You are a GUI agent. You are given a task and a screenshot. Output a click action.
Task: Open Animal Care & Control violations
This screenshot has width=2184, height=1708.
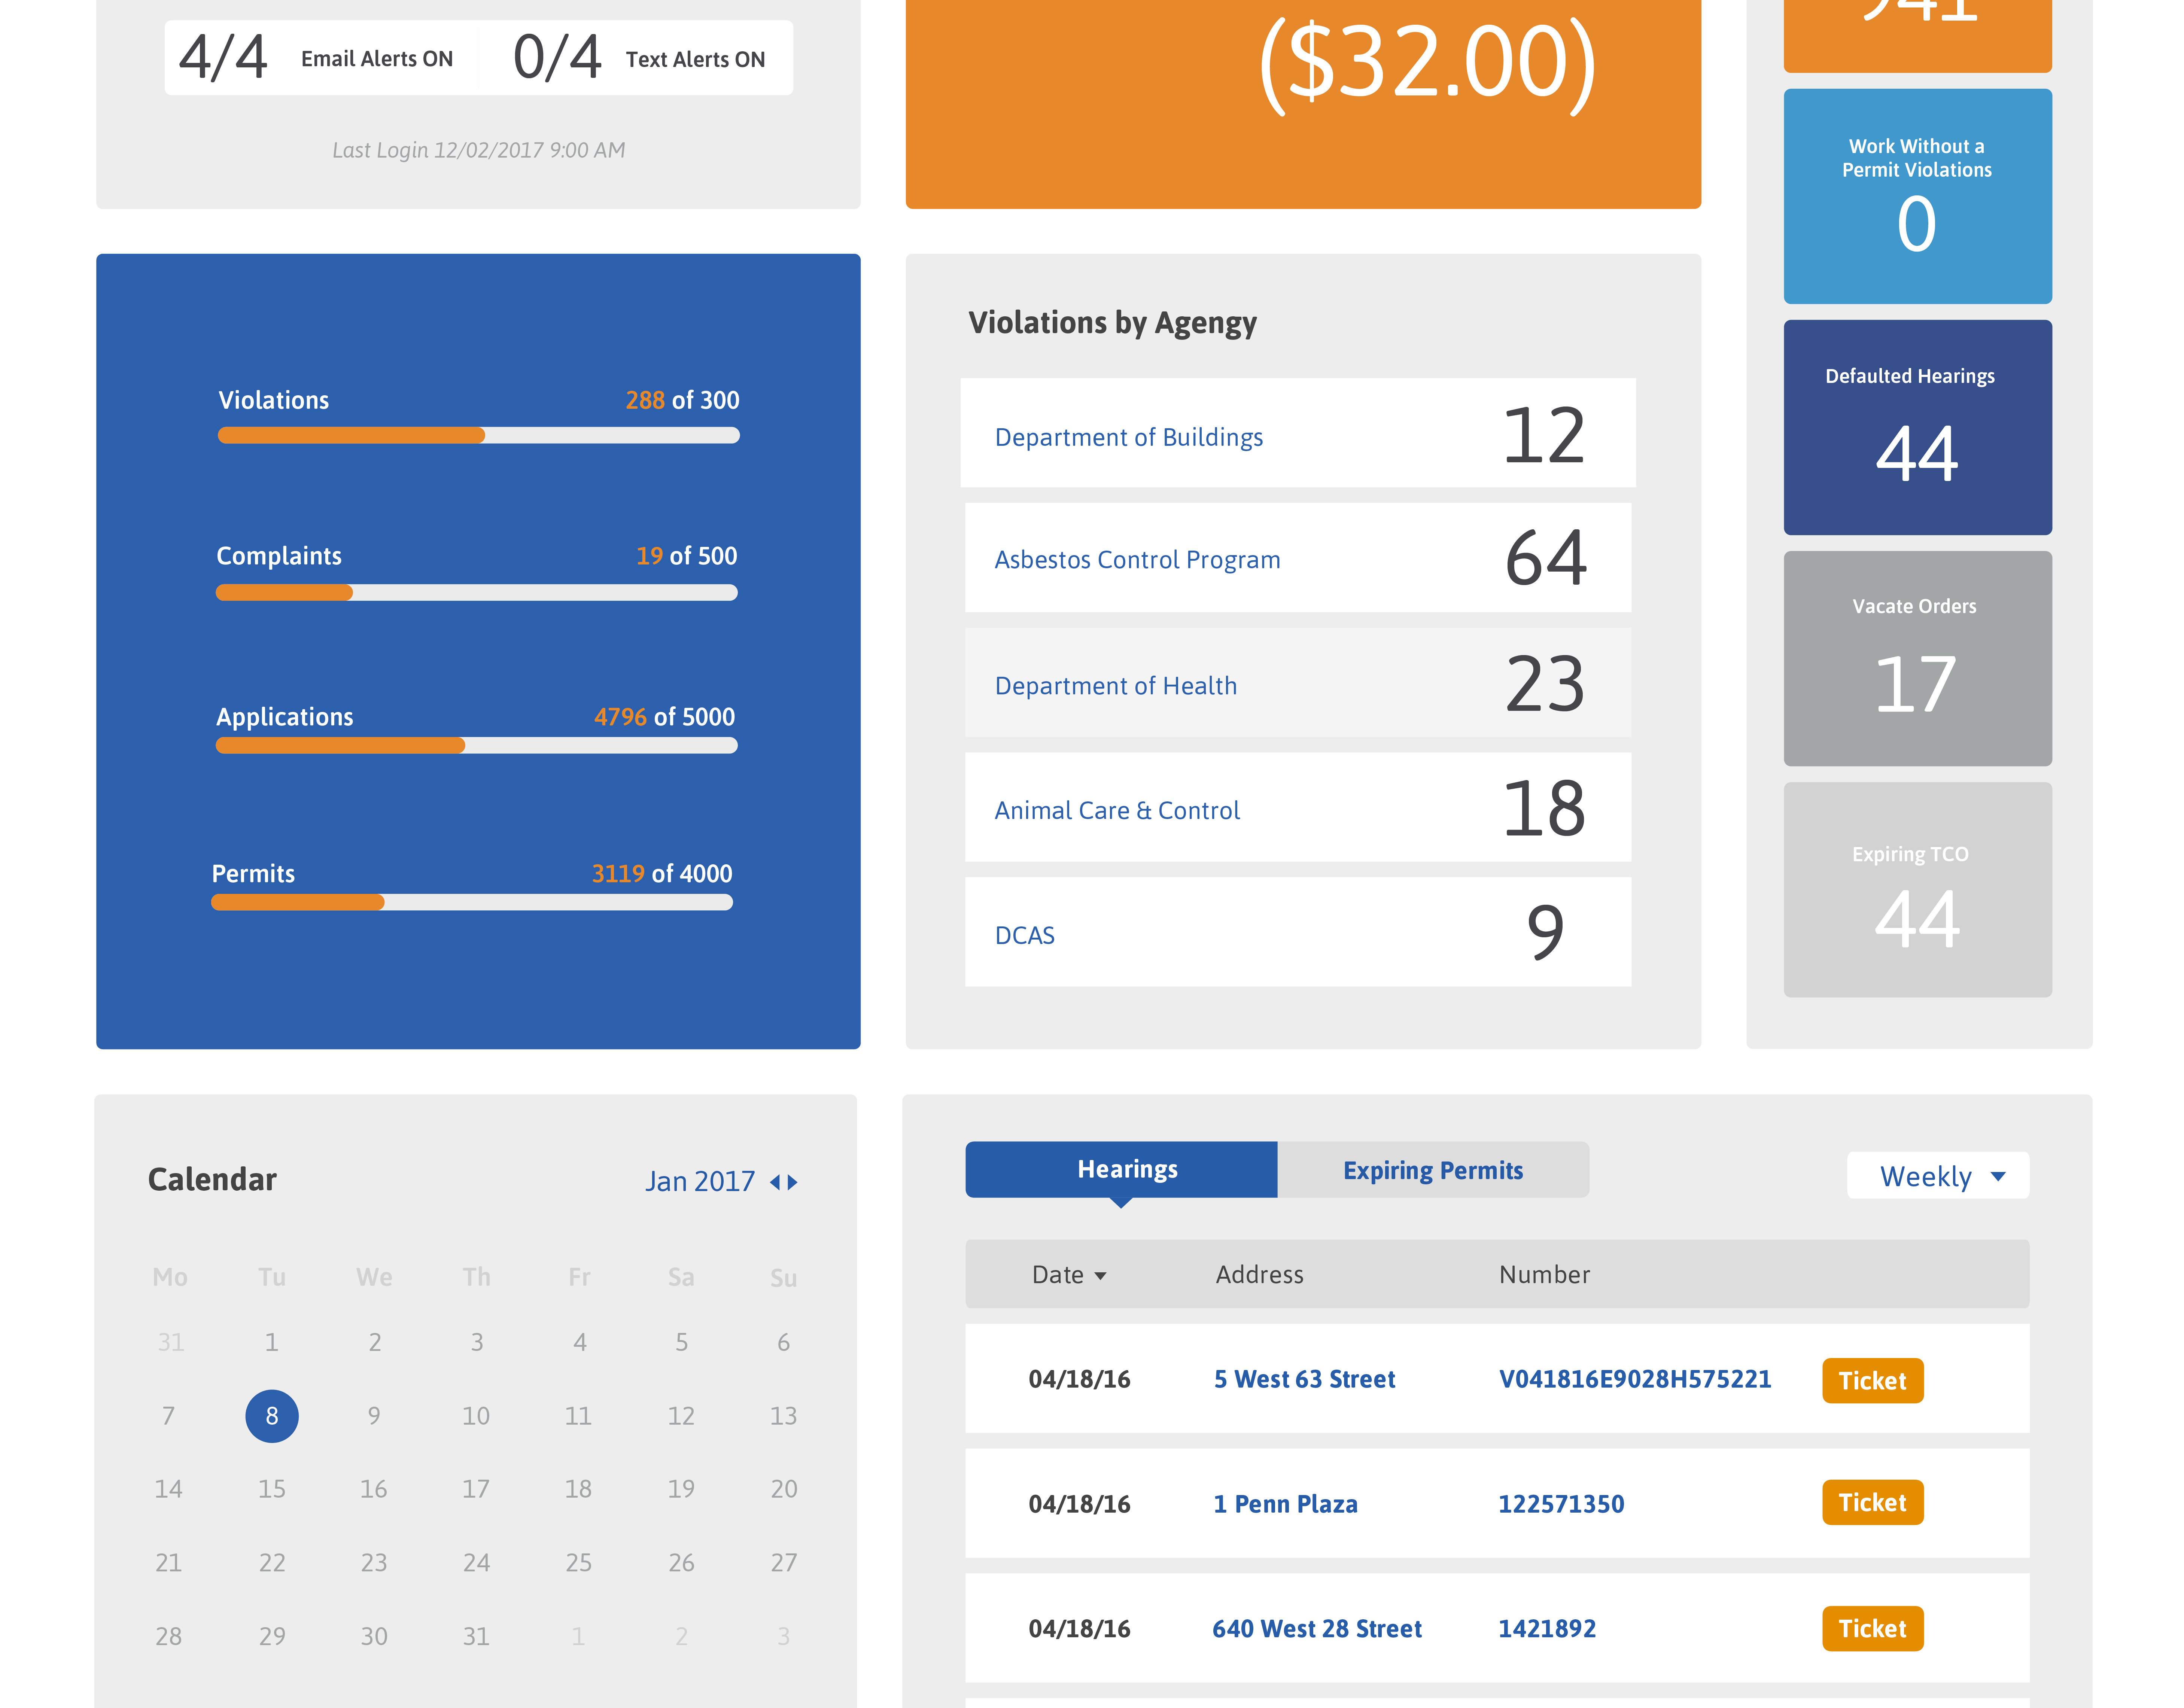pyautogui.click(x=1298, y=807)
